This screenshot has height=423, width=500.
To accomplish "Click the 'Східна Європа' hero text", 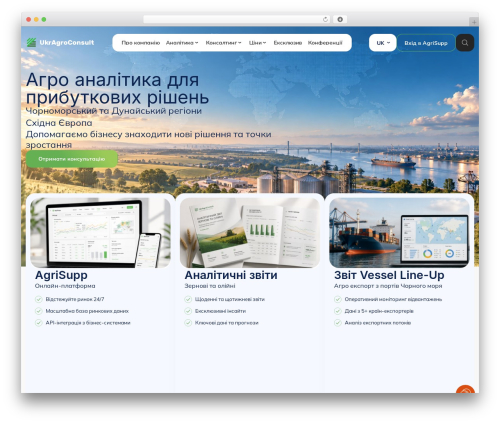I will pos(59,123).
